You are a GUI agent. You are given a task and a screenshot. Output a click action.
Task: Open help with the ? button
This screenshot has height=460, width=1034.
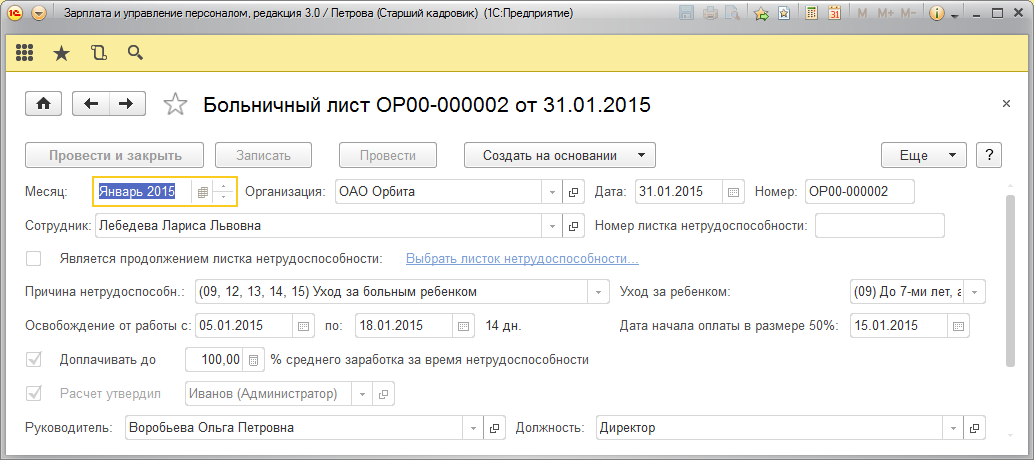(x=988, y=156)
